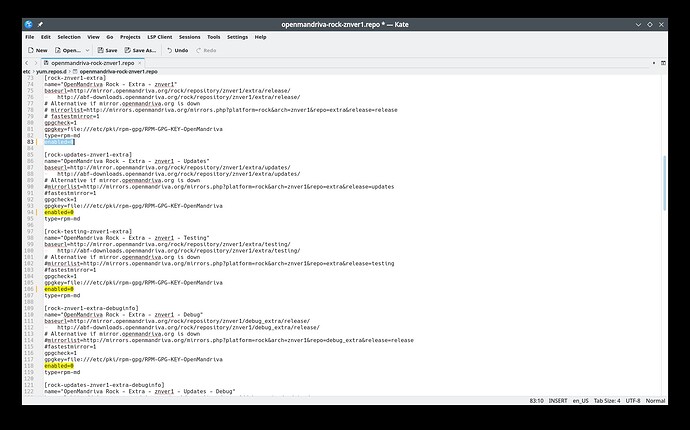The image size is (690, 430).
Task: Open the en_US language selector in status bar
Action: (580, 401)
